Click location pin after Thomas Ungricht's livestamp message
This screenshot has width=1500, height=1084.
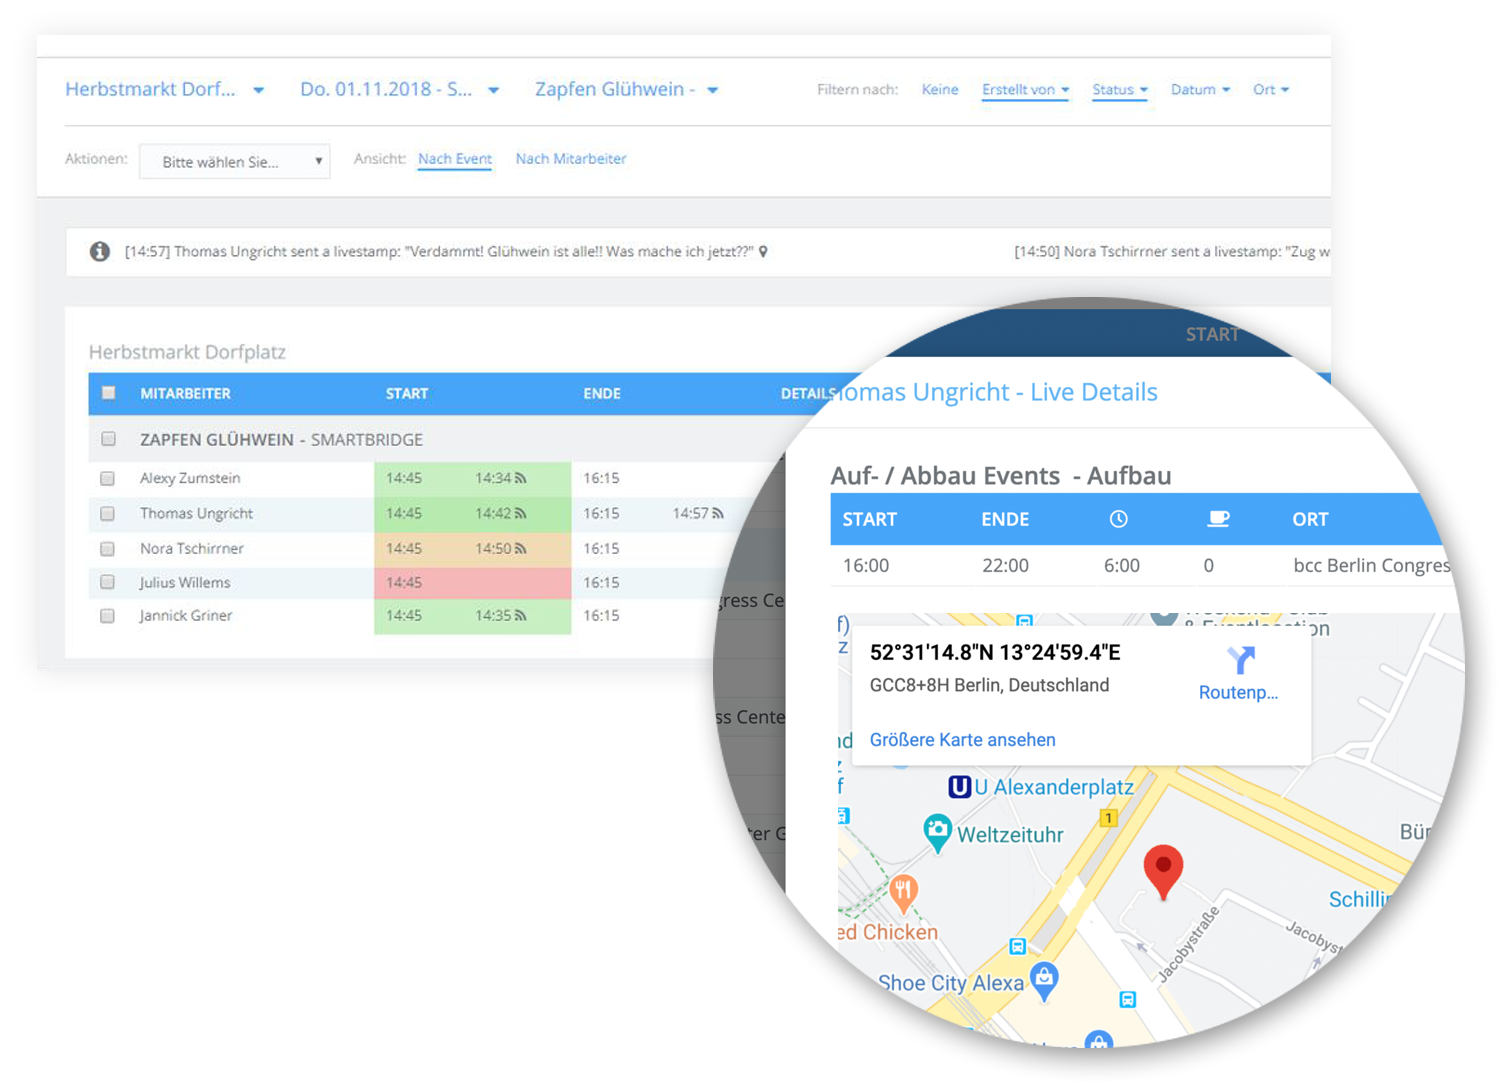coord(763,252)
